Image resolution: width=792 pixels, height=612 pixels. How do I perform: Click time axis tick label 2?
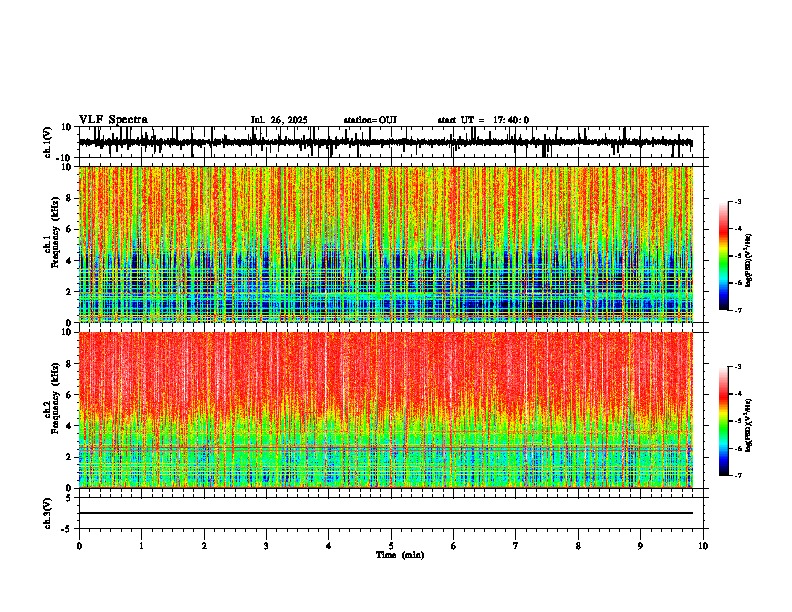click(204, 546)
